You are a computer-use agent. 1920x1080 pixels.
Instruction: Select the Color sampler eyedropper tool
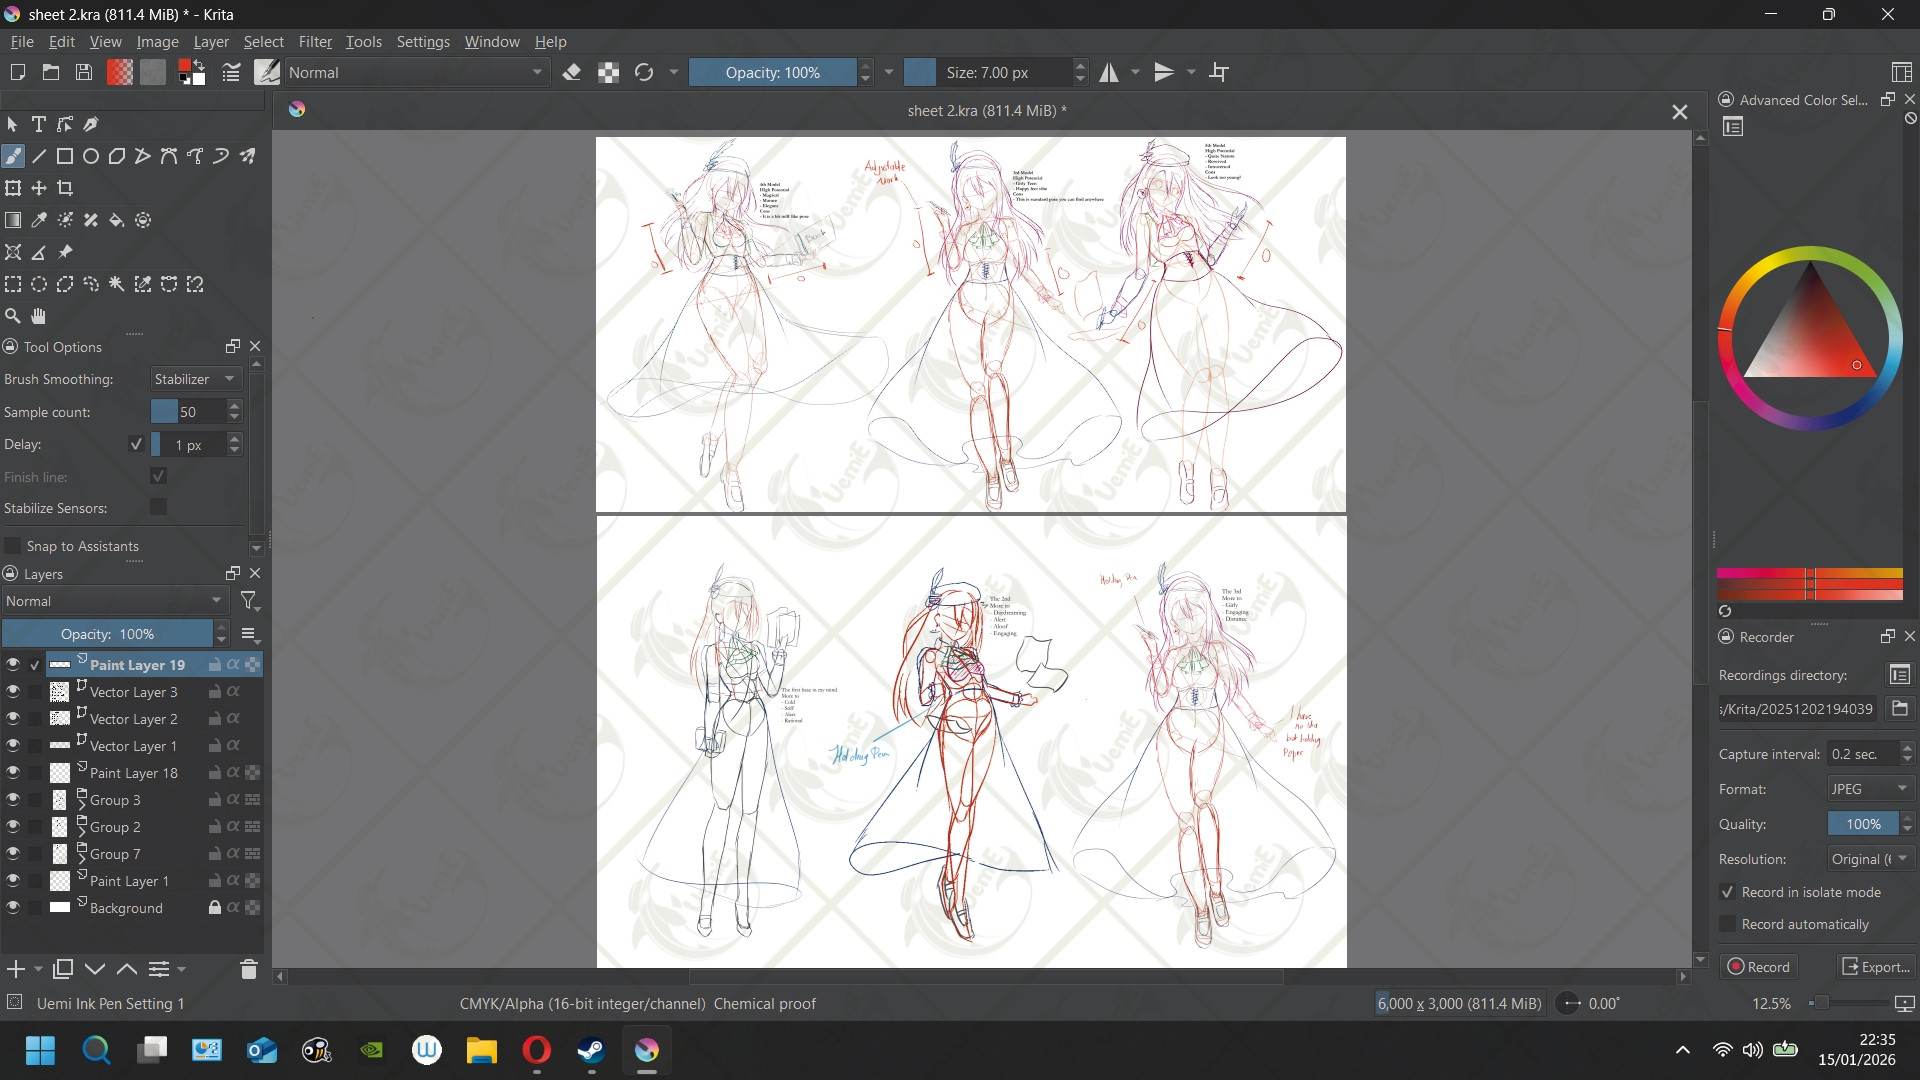coord(39,220)
